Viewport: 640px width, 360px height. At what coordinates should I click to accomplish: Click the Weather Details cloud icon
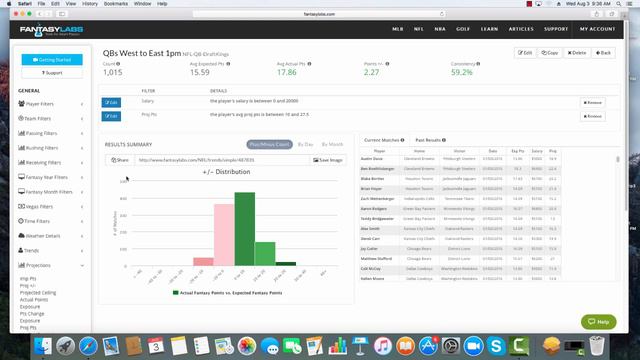point(21,236)
